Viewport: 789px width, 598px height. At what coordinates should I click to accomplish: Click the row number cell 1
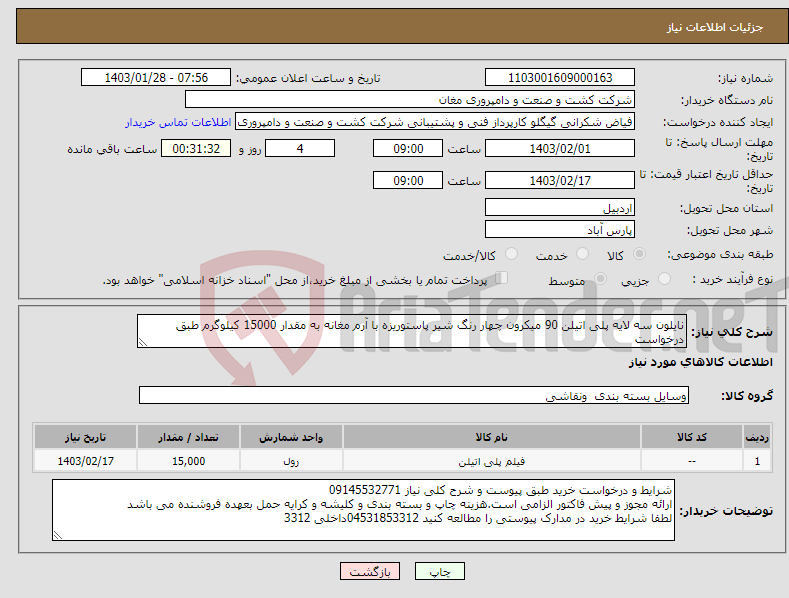tap(757, 461)
